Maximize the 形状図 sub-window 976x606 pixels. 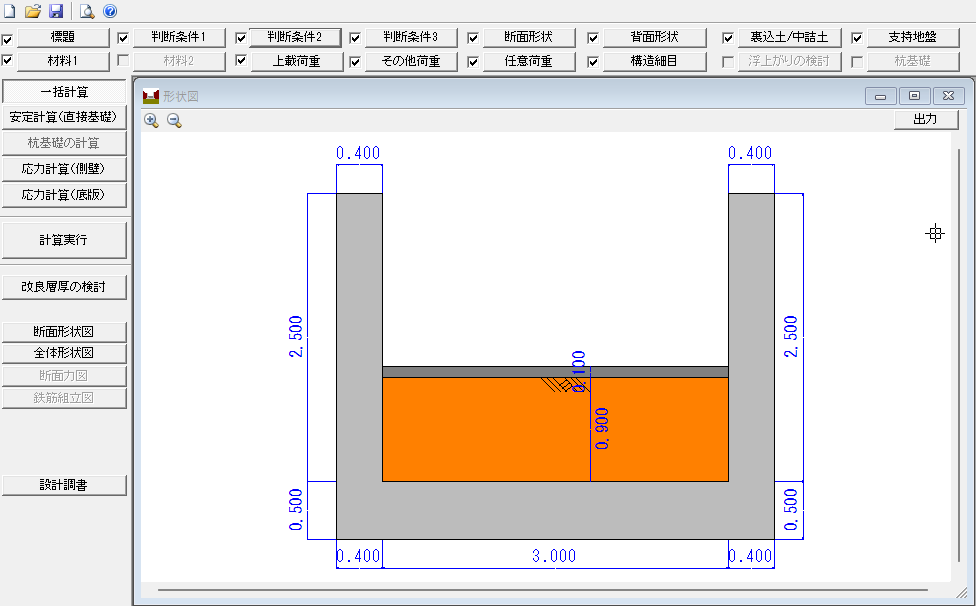(914, 96)
